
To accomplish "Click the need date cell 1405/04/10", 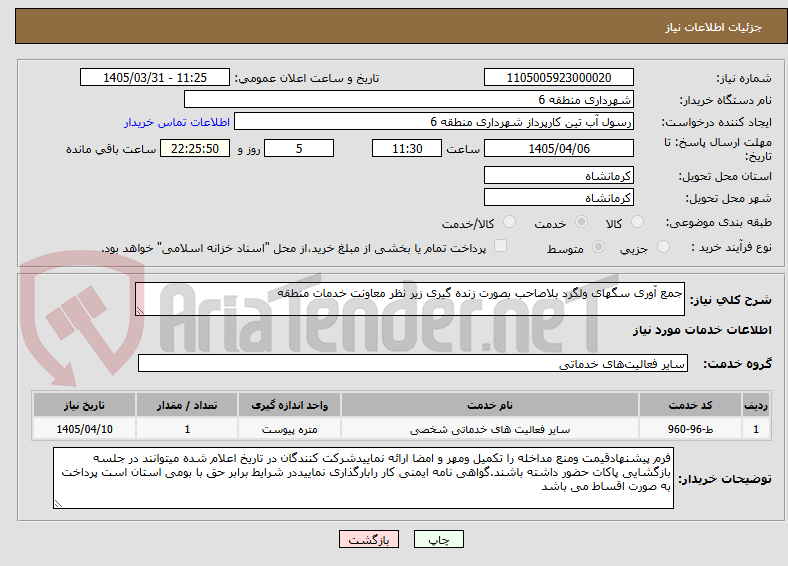I will point(84,429).
